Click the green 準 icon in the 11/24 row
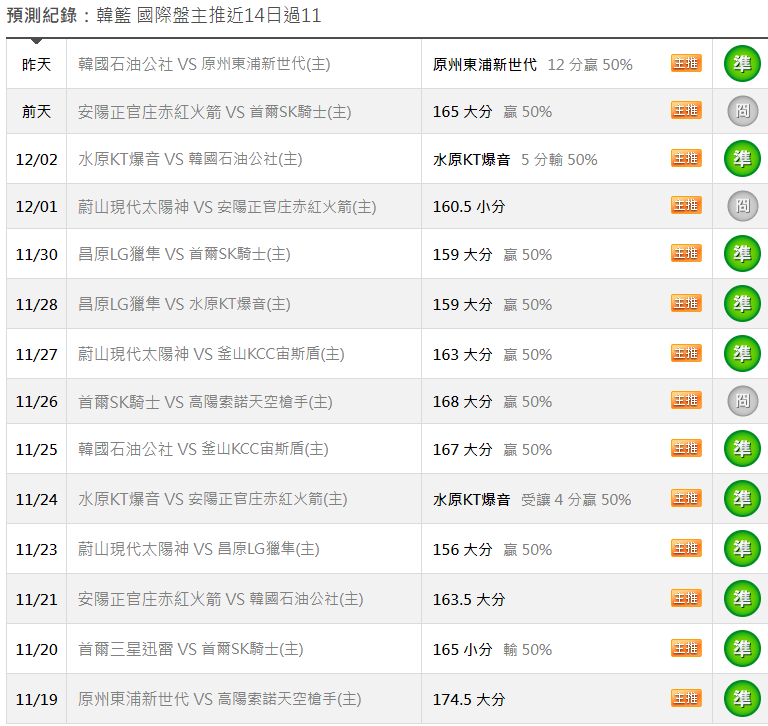This screenshot has width=768, height=726. click(x=742, y=499)
